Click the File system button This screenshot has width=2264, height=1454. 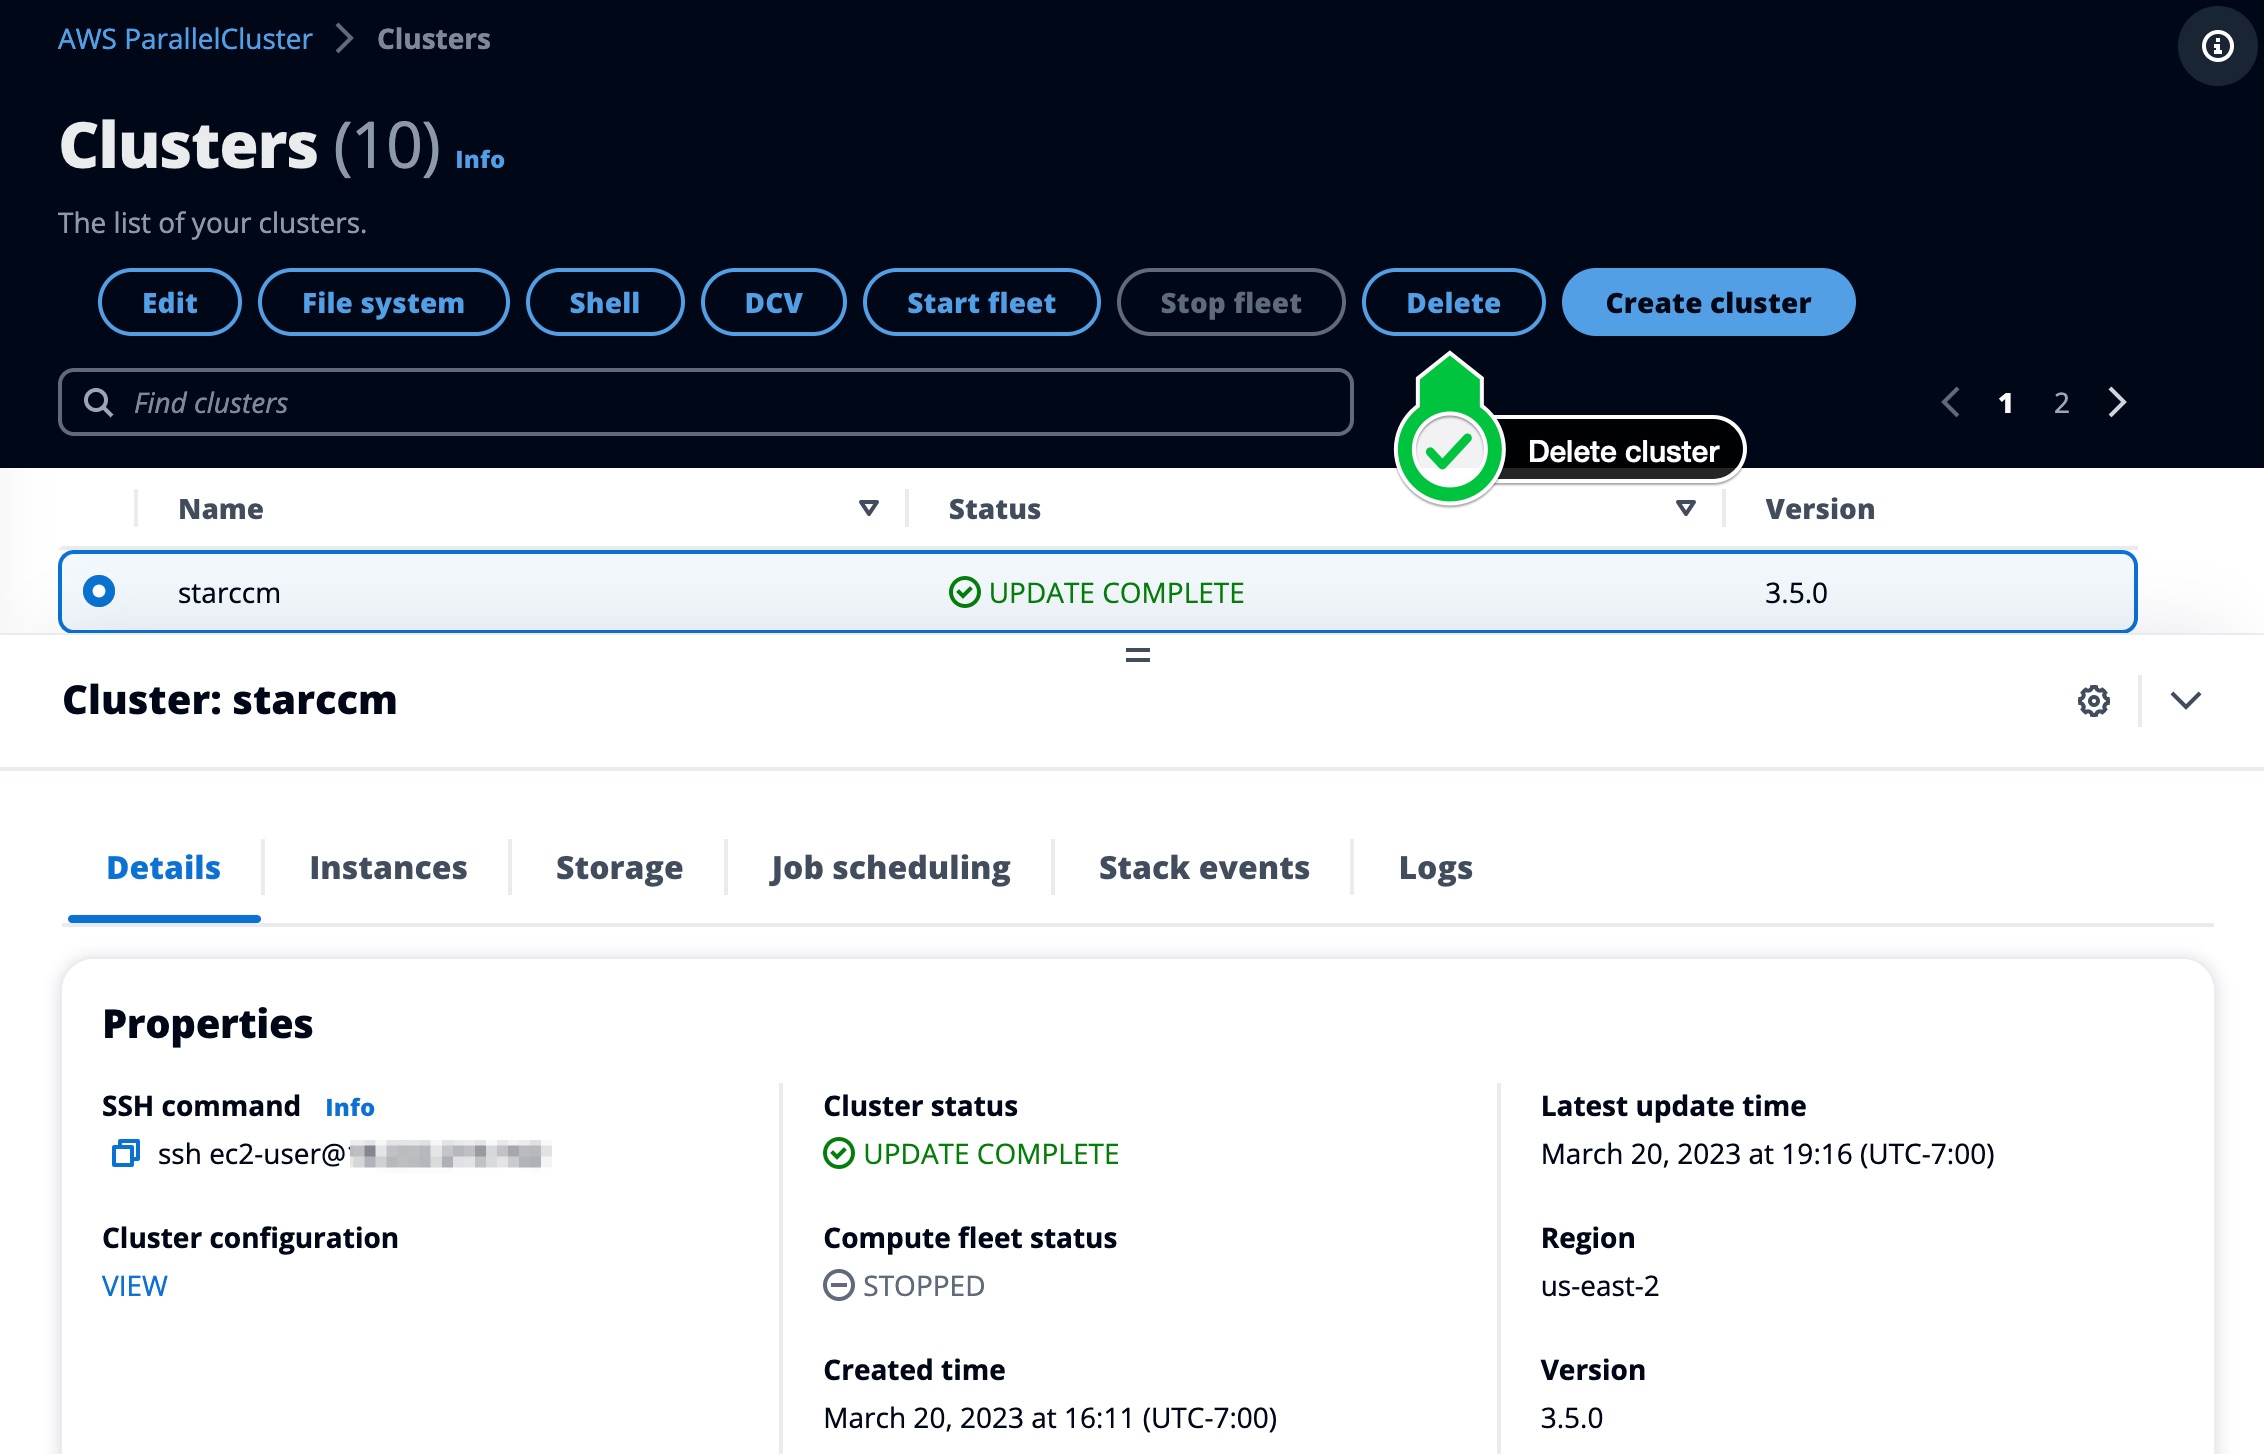tap(384, 302)
